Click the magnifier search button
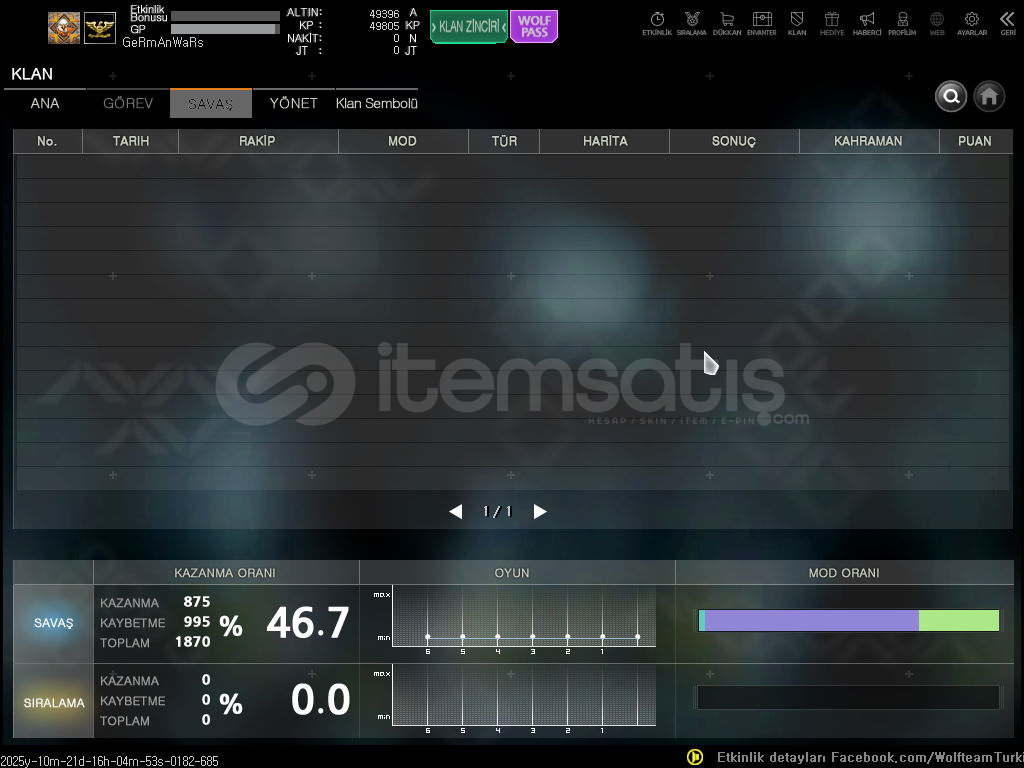The image size is (1024, 768). [951, 96]
